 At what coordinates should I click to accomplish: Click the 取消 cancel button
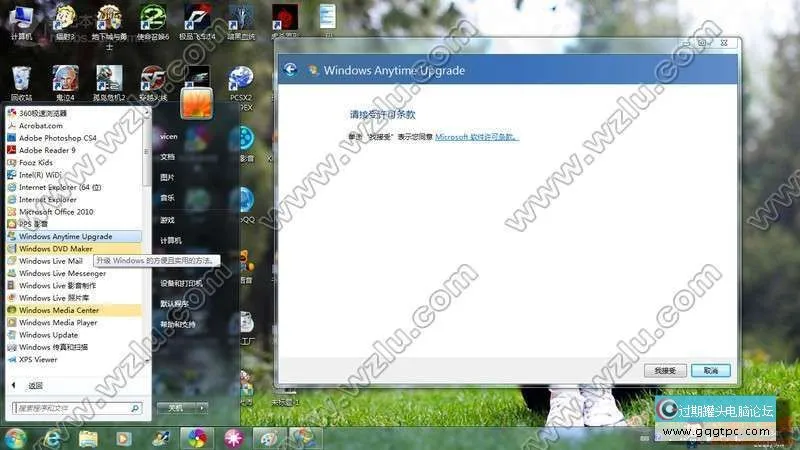pos(711,370)
